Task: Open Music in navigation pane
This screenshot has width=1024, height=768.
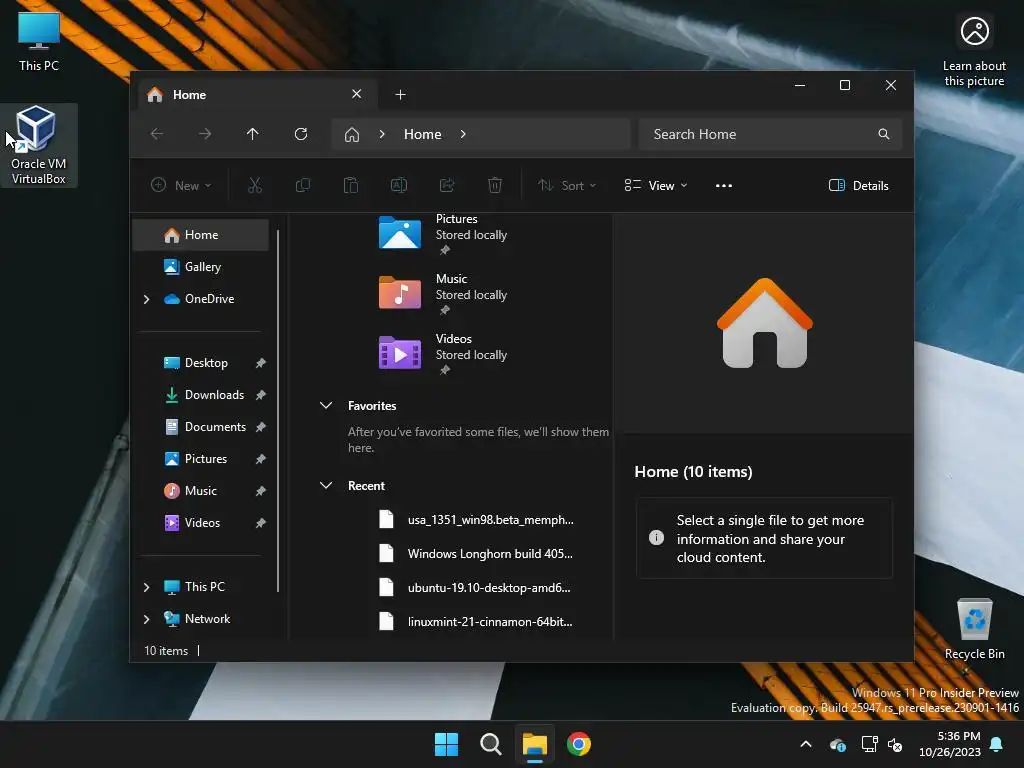Action: click(201, 490)
